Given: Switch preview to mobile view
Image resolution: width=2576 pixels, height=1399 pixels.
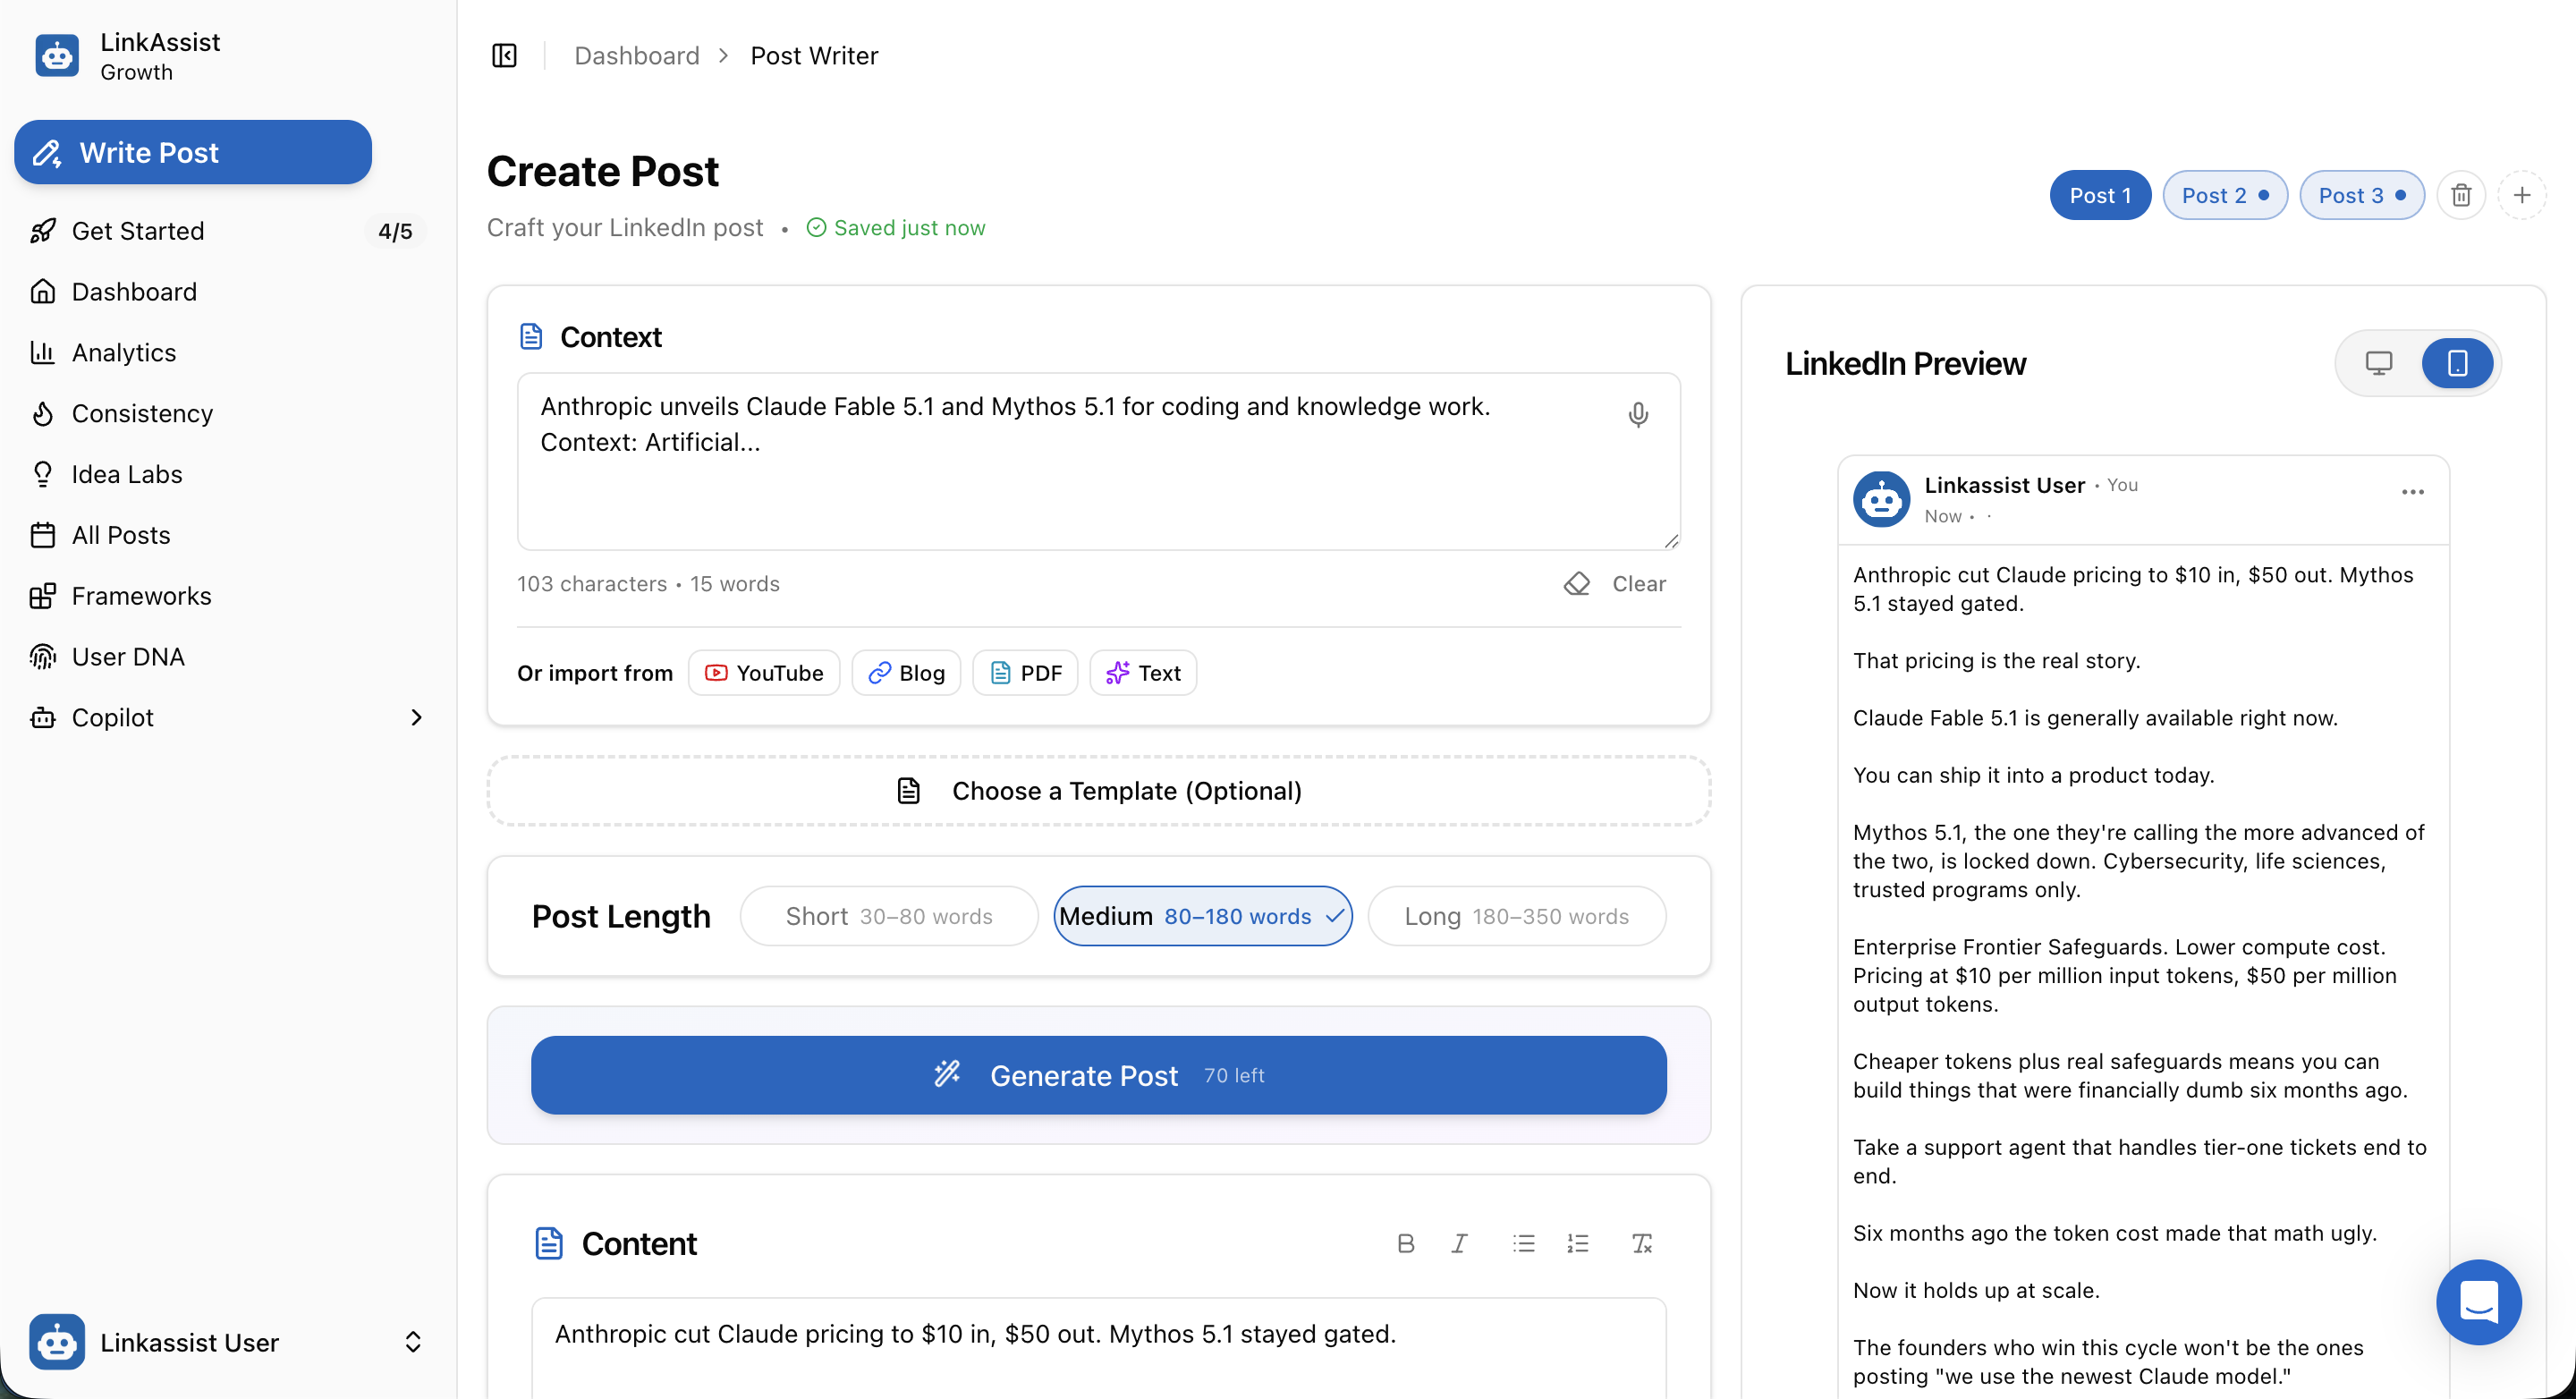Looking at the screenshot, I should coord(2457,363).
